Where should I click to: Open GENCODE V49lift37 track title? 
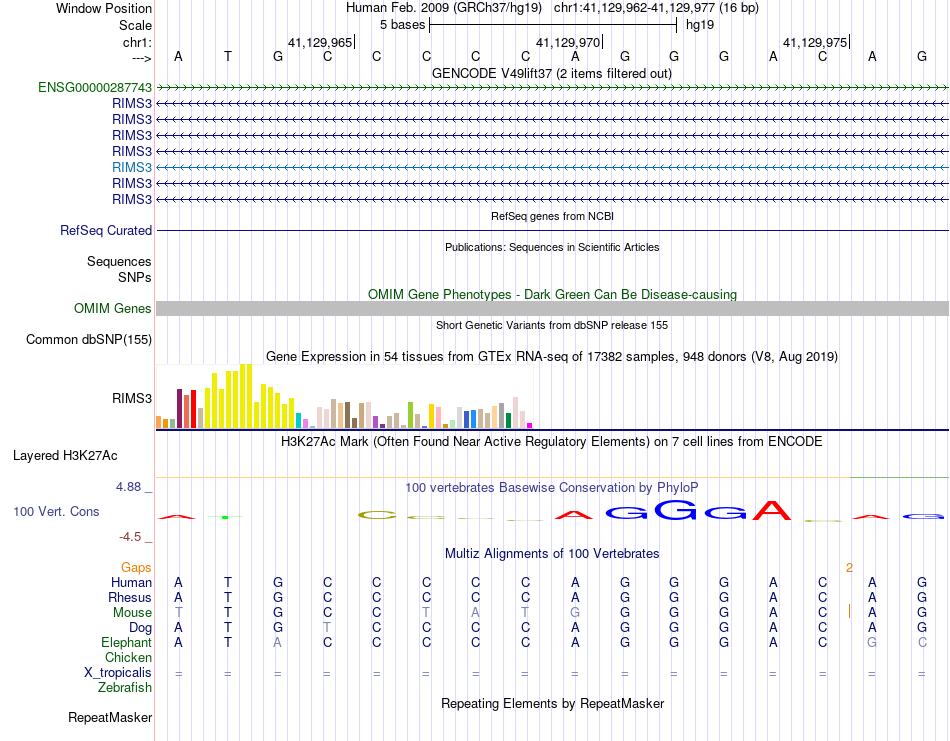(x=552, y=73)
